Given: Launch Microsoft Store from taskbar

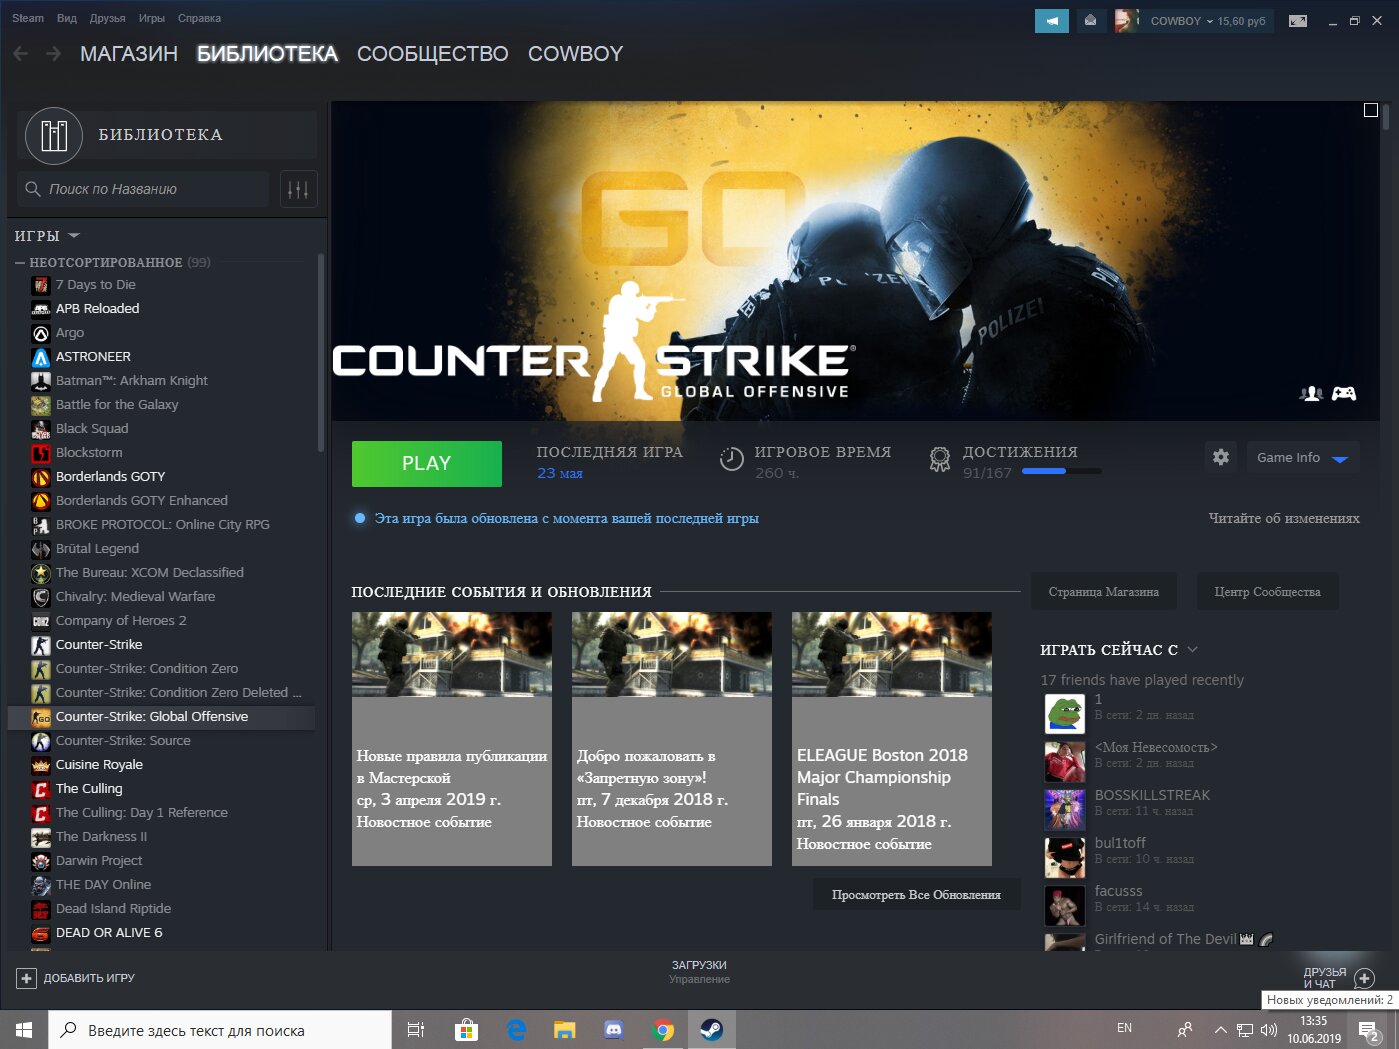Looking at the screenshot, I should pyautogui.click(x=466, y=1029).
